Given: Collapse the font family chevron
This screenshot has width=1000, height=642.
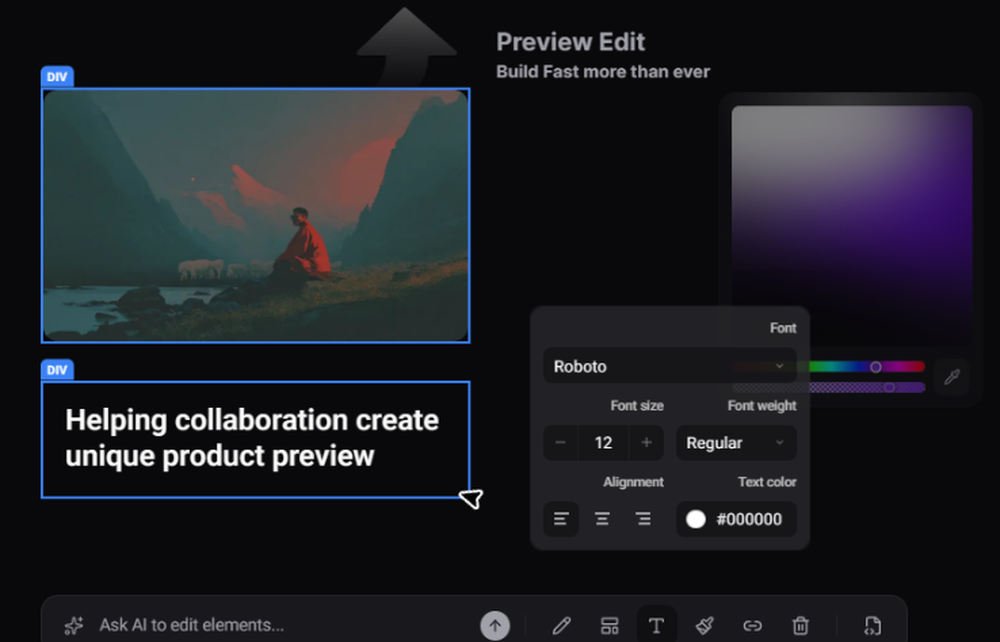Looking at the screenshot, I should click(781, 366).
